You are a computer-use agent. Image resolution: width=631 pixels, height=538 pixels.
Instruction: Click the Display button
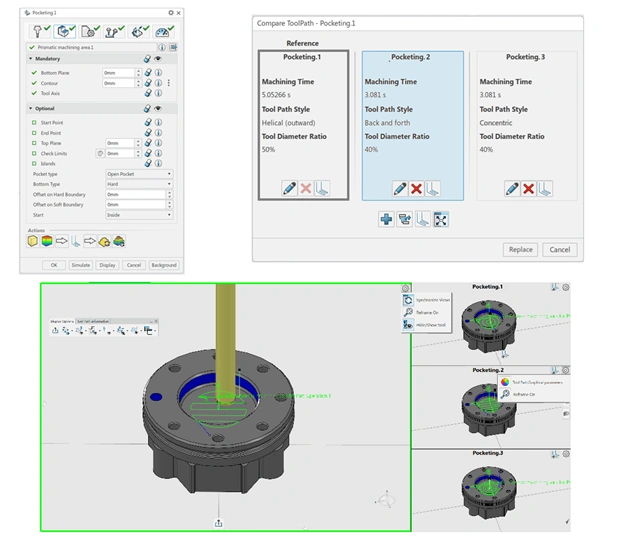[x=107, y=265]
